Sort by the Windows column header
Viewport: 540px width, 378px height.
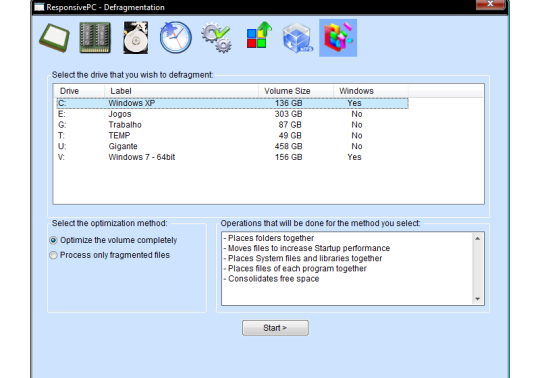pyautogui.click(x=371, y=91)
